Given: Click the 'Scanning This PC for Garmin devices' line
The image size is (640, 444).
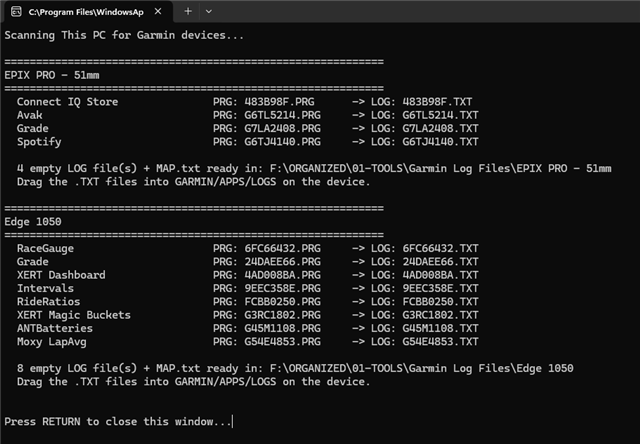Looking at the screenshot, I should click(124, 35).
